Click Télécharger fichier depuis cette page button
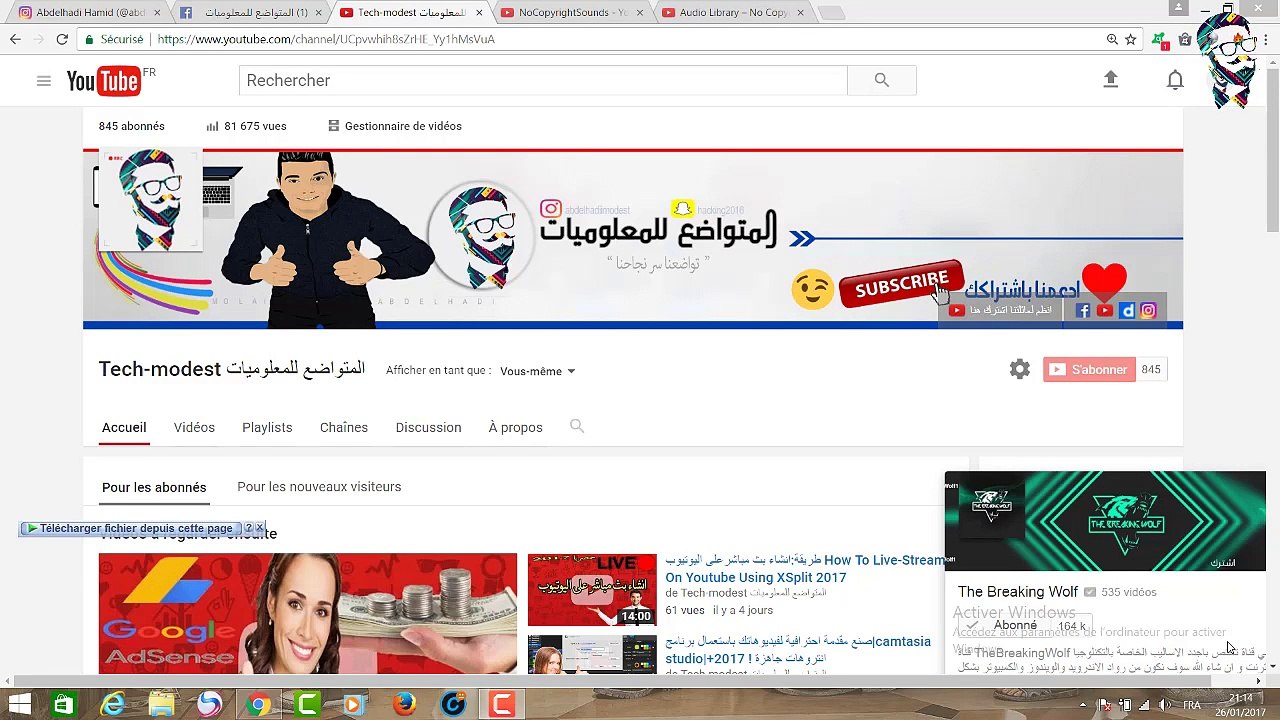The height and width of the screenshot is (720, 1280). [x=131, y=528]
